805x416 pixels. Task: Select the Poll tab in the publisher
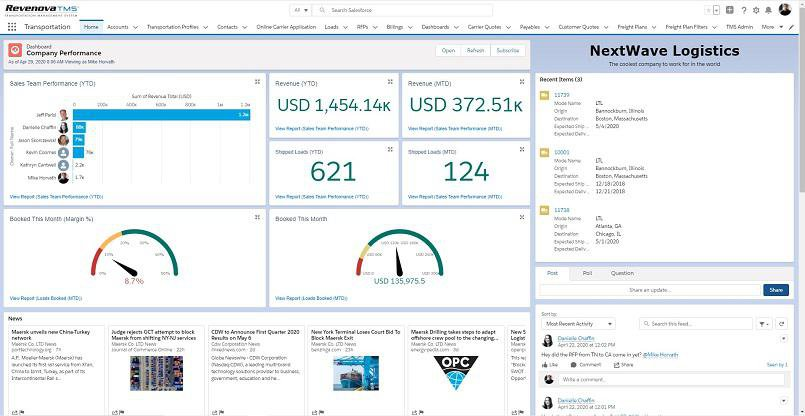pyautogui.click(x=587, y=273)
